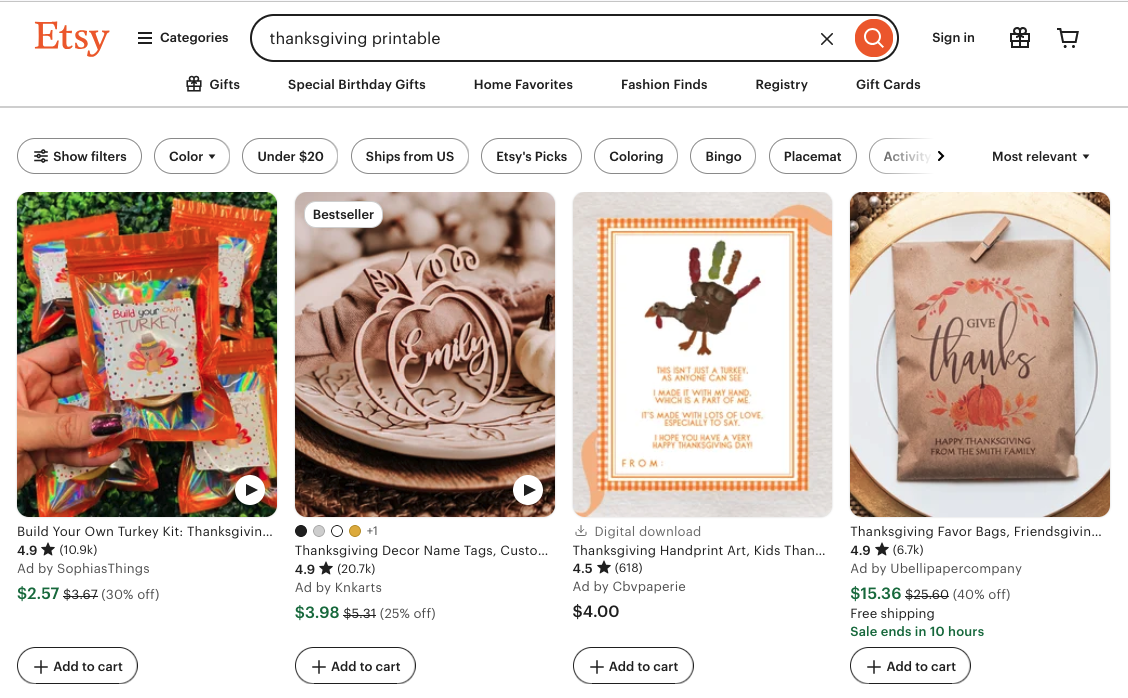Click the orange search magnifier button
Viewport: 1128px width, 698px height.
873,39
